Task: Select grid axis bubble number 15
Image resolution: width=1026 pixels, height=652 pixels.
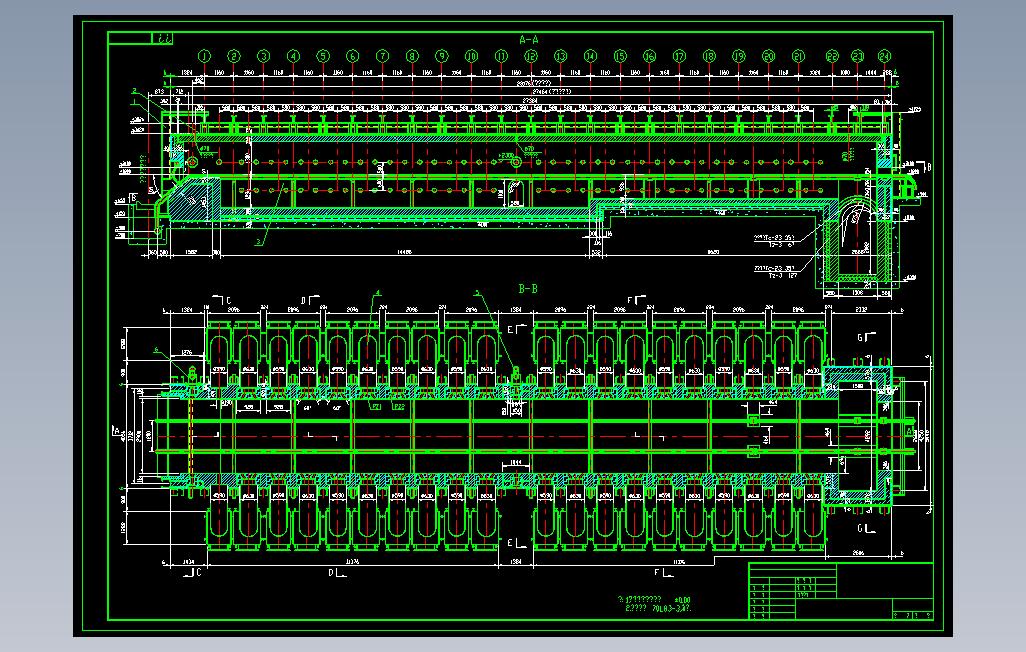Action: coord(620,56)
